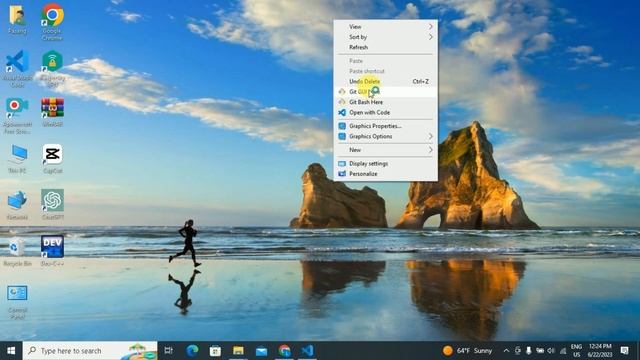Viewport: 640px width, 360px height.
Task: Switch to Chrome on the taskbar
Action: click(284, 351)
